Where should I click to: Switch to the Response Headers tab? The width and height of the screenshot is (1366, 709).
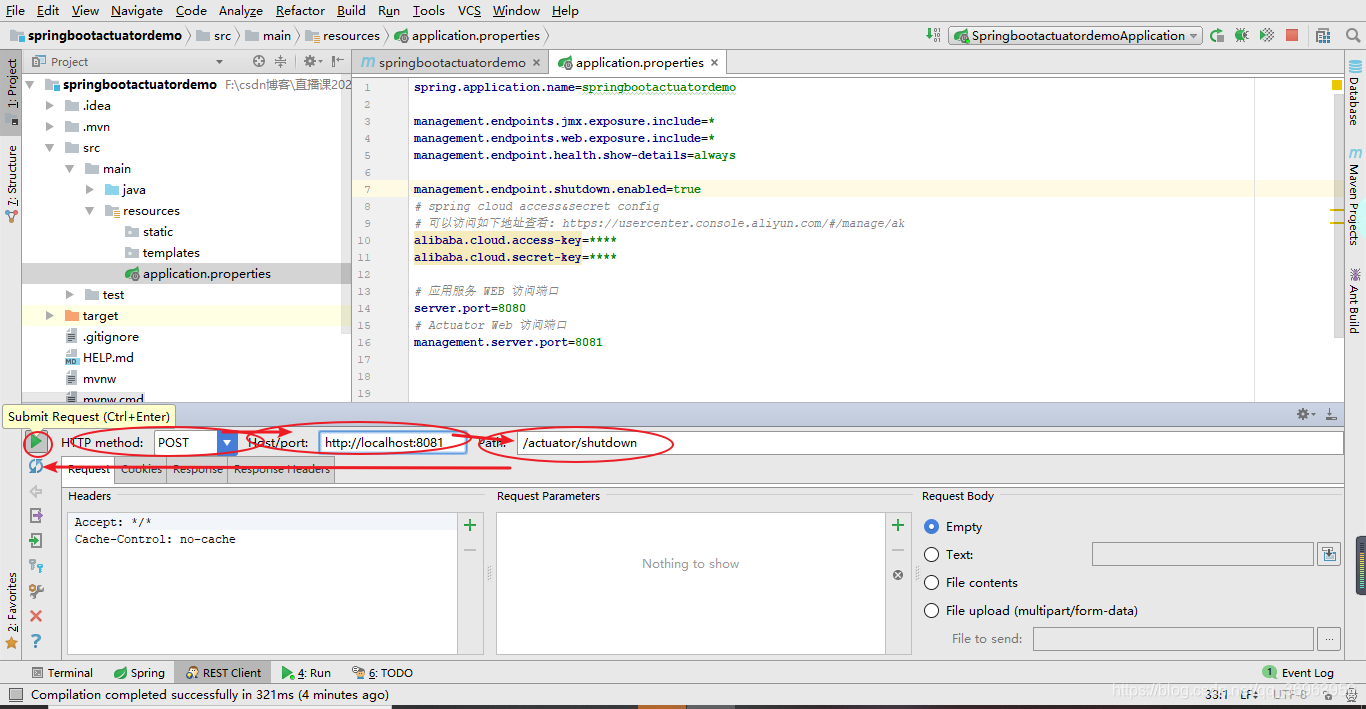[x=282, y=469]
